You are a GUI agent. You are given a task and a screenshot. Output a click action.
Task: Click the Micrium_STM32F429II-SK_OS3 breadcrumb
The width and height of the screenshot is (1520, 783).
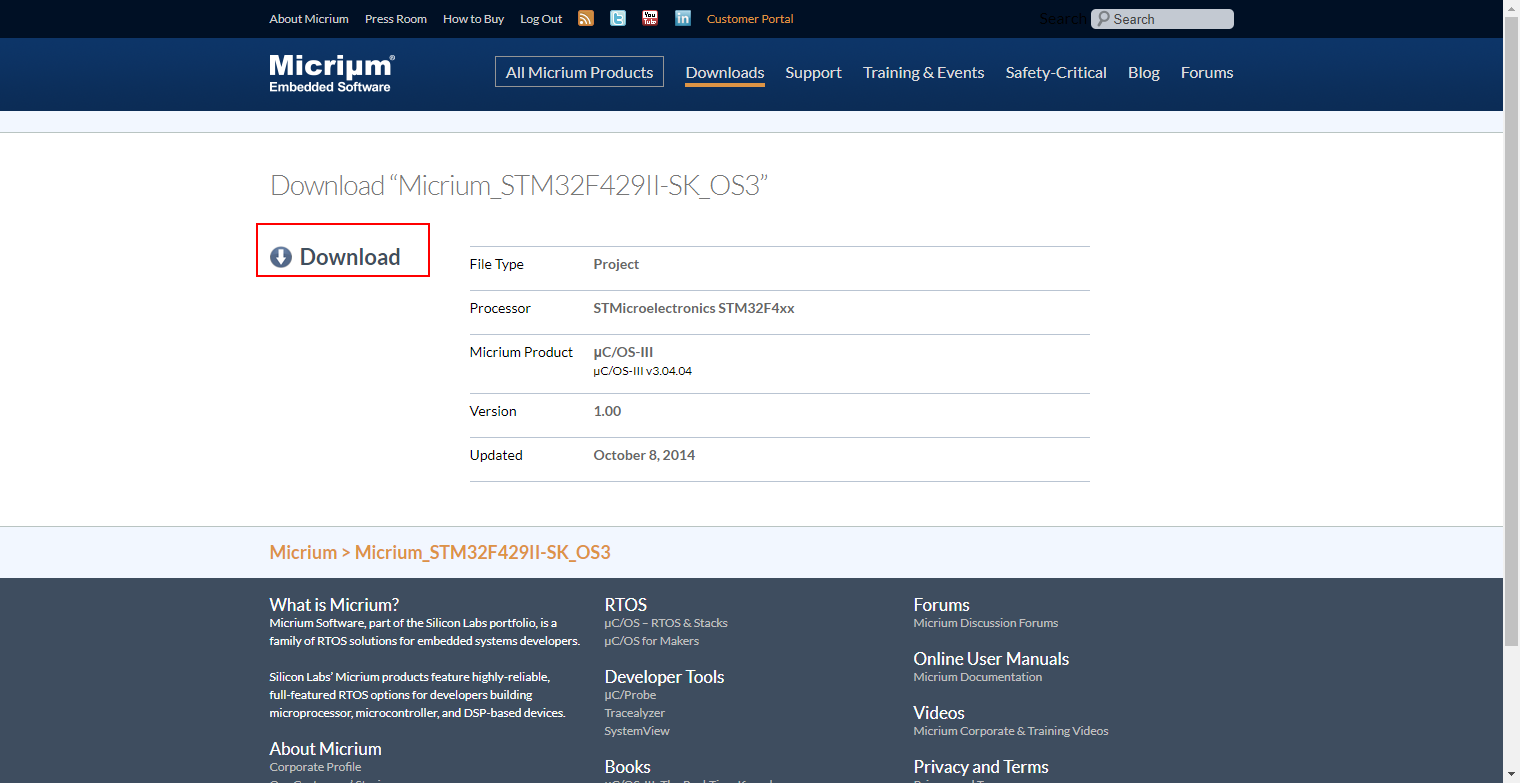coord(482,553)
